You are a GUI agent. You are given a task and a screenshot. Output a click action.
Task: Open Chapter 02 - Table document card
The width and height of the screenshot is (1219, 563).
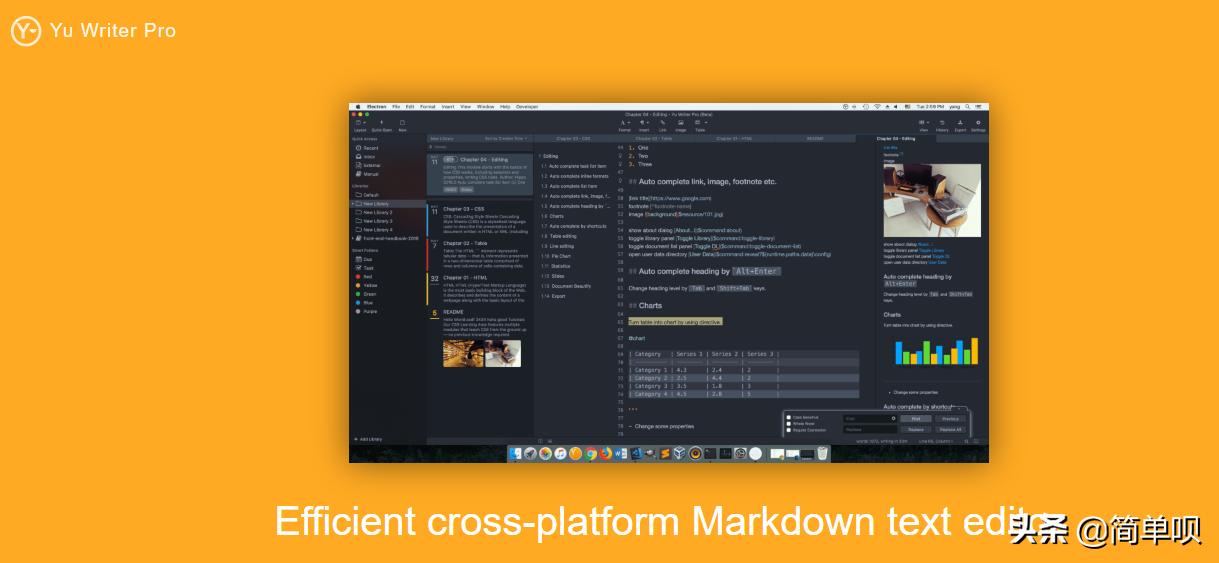(x=480, y=254)
